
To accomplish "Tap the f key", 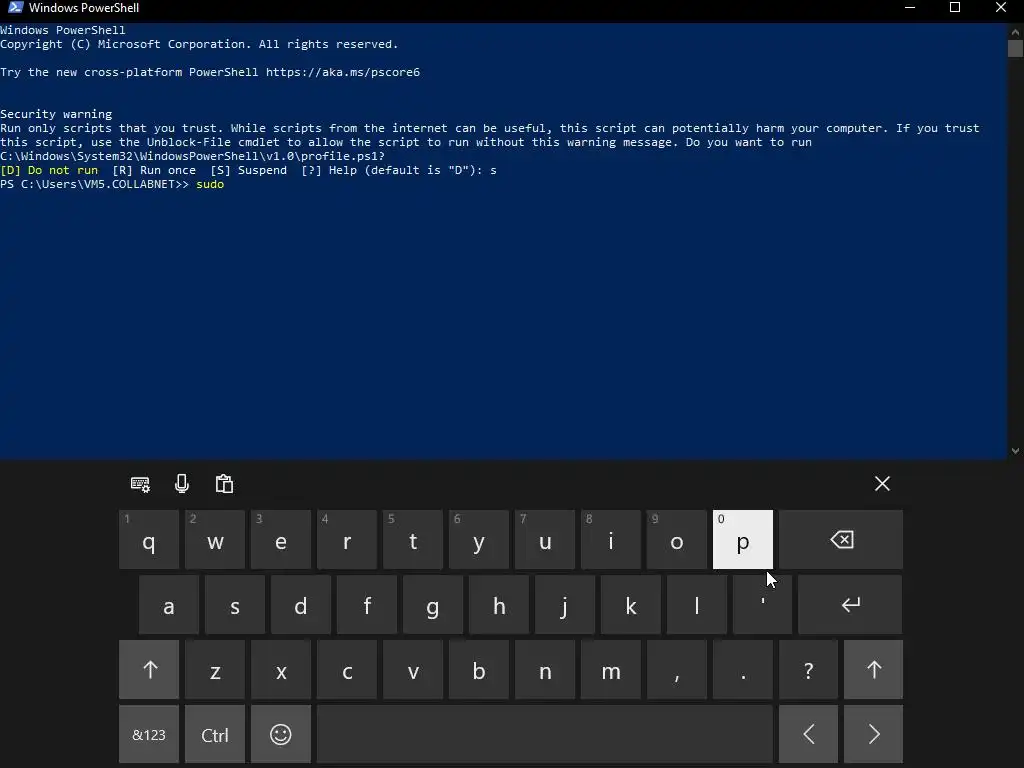I will pyautogui.click(x=366, y=605).
